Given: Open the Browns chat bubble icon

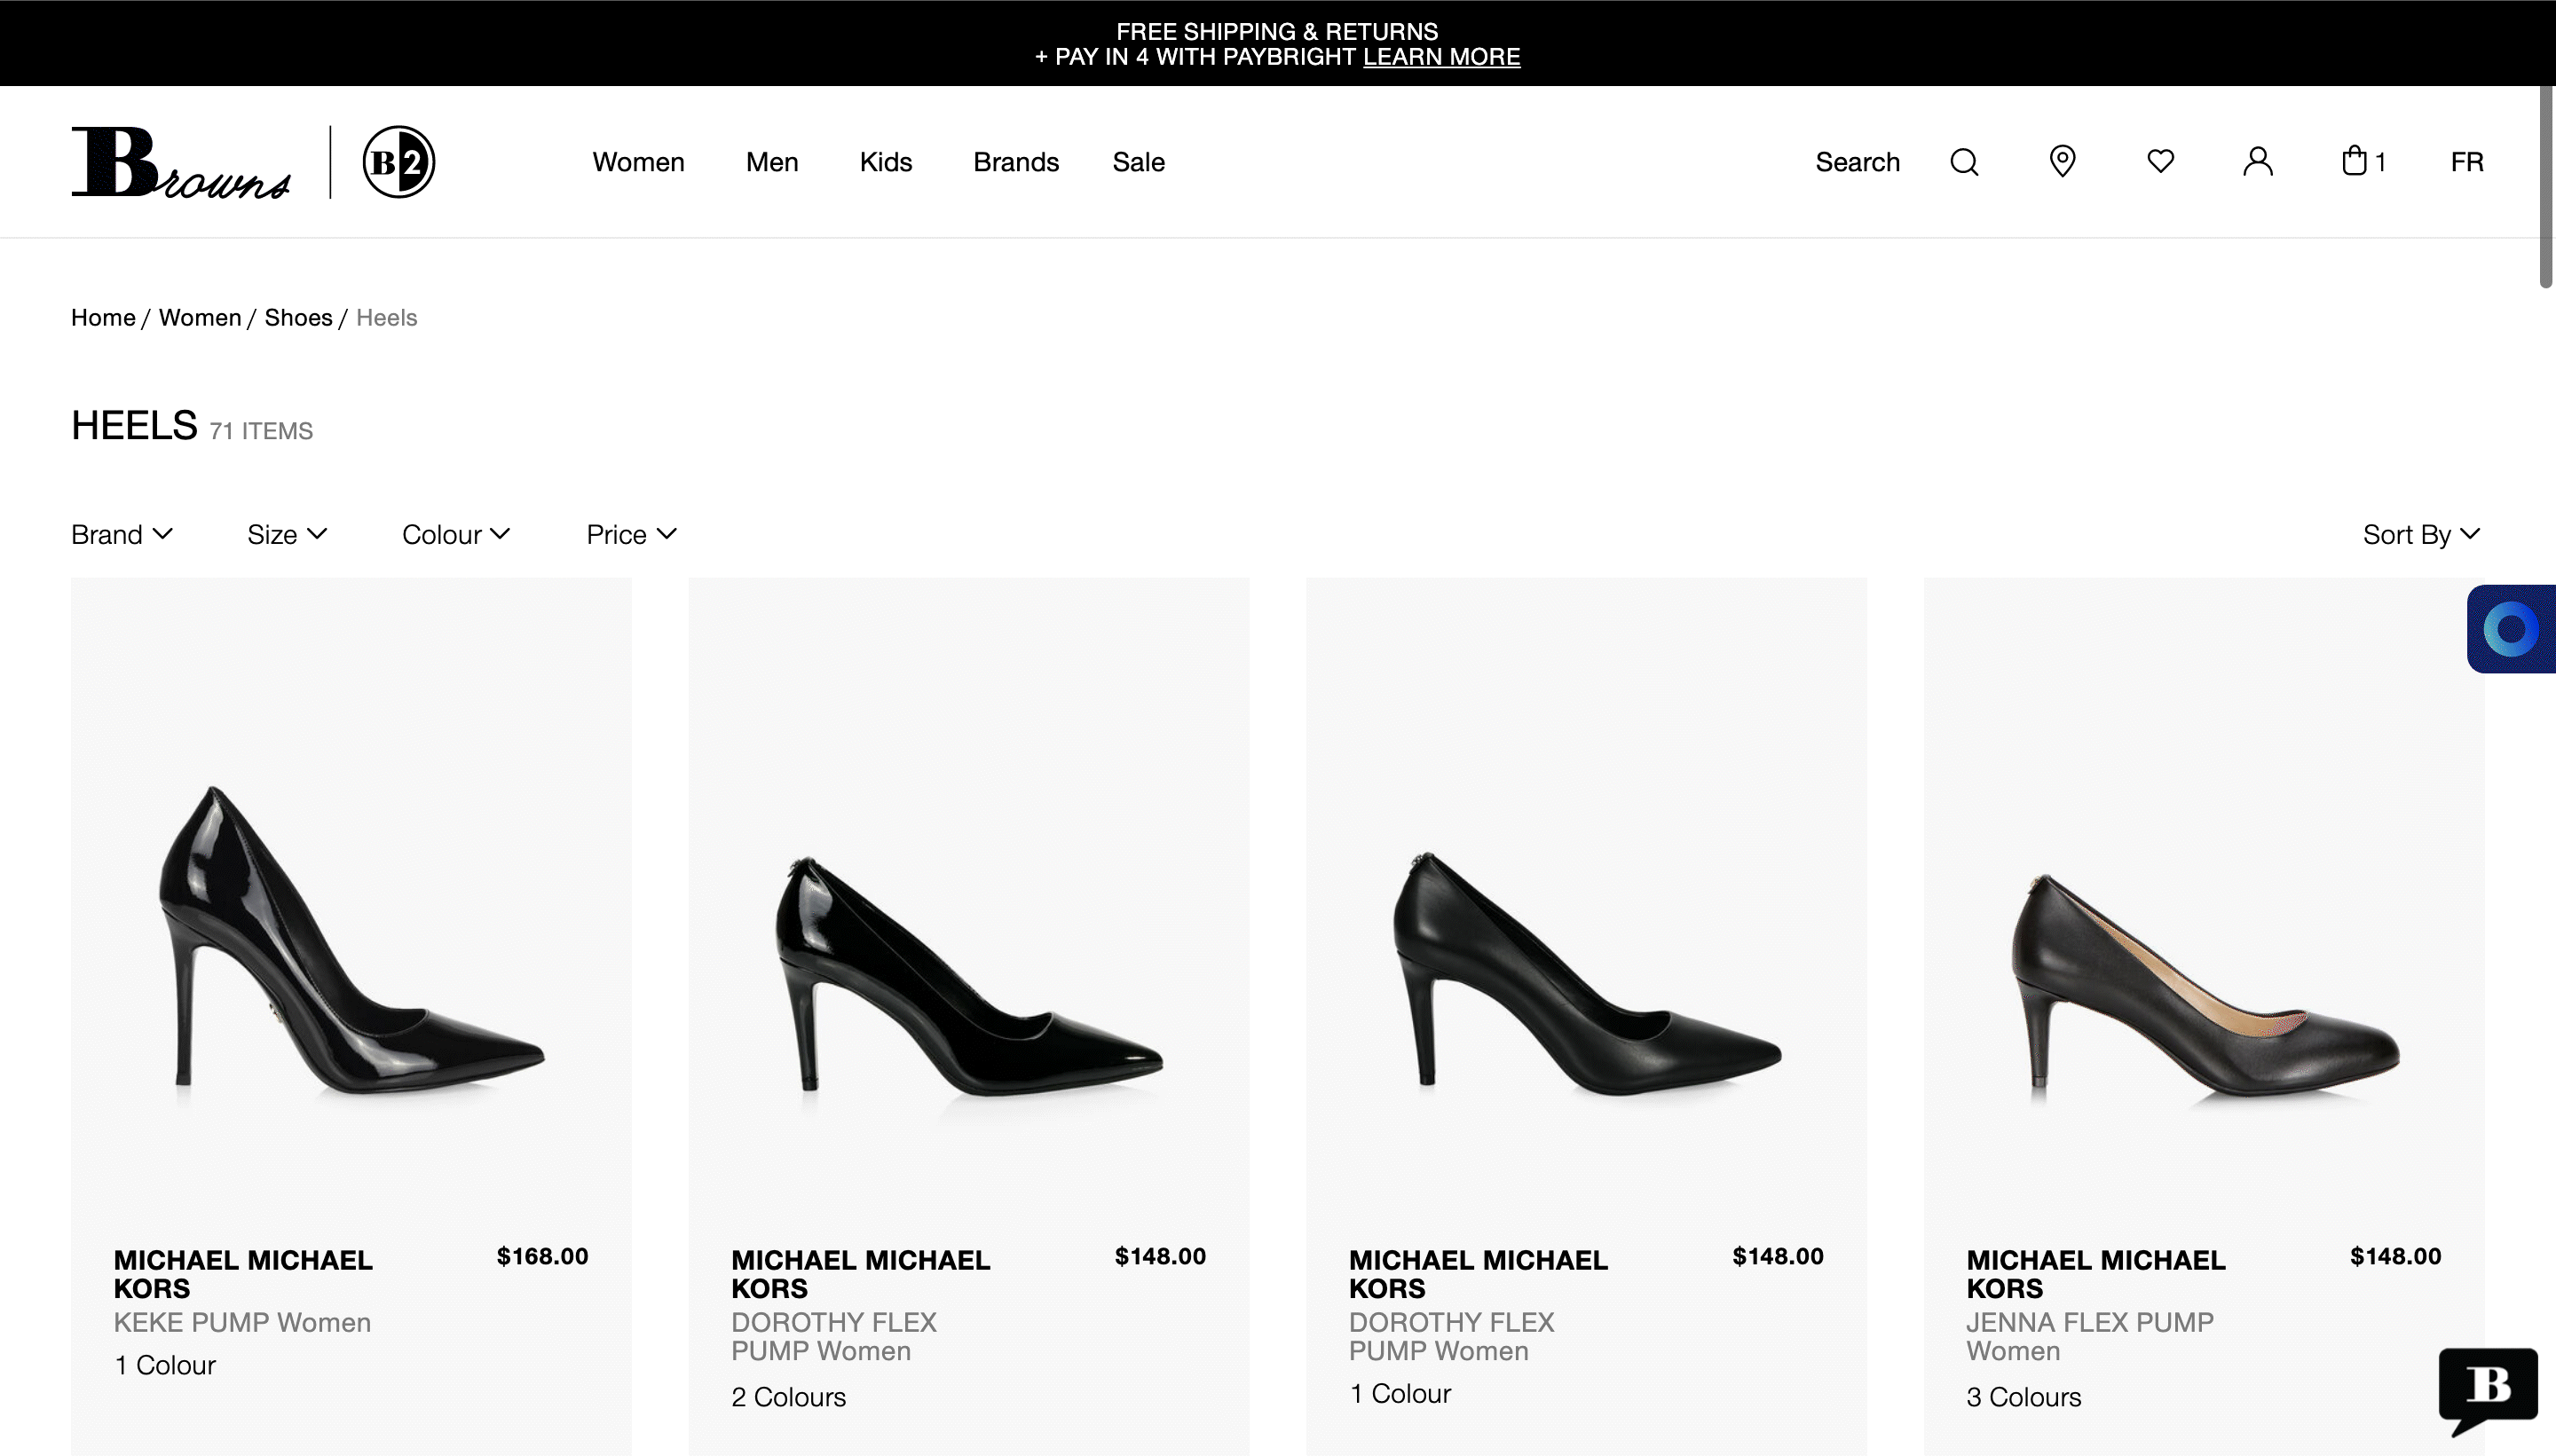Looking at the screenshot, I should (2487, 1387).
